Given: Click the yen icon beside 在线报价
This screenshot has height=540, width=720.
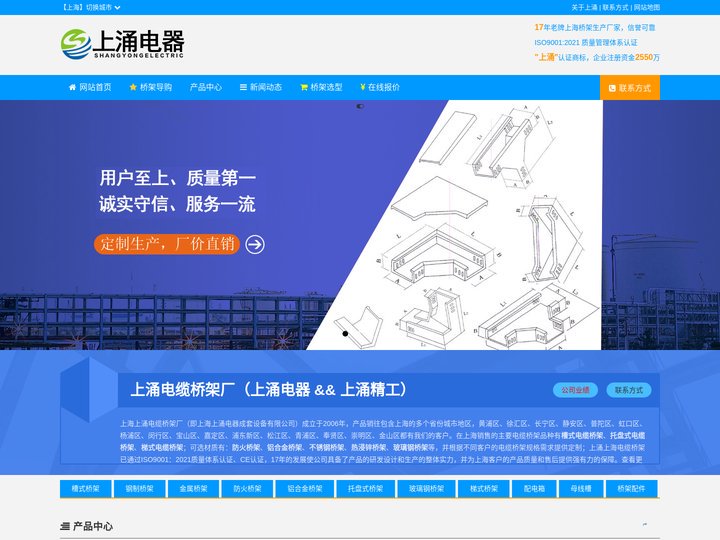Looking at the screenshot, I should coord(363,87).
